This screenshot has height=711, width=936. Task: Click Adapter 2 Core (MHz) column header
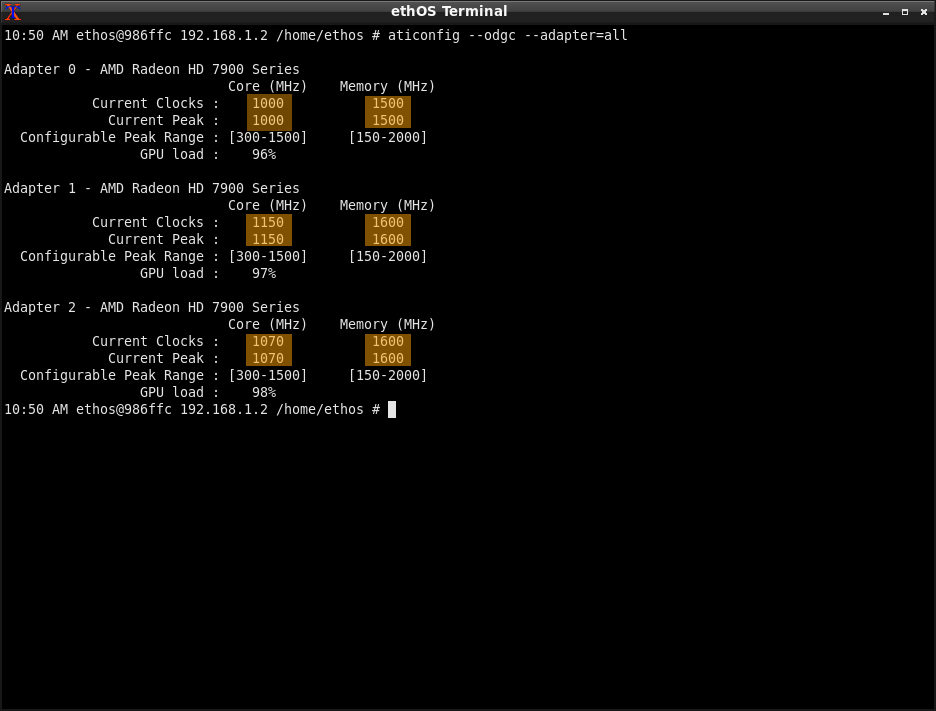click(267, 324)
